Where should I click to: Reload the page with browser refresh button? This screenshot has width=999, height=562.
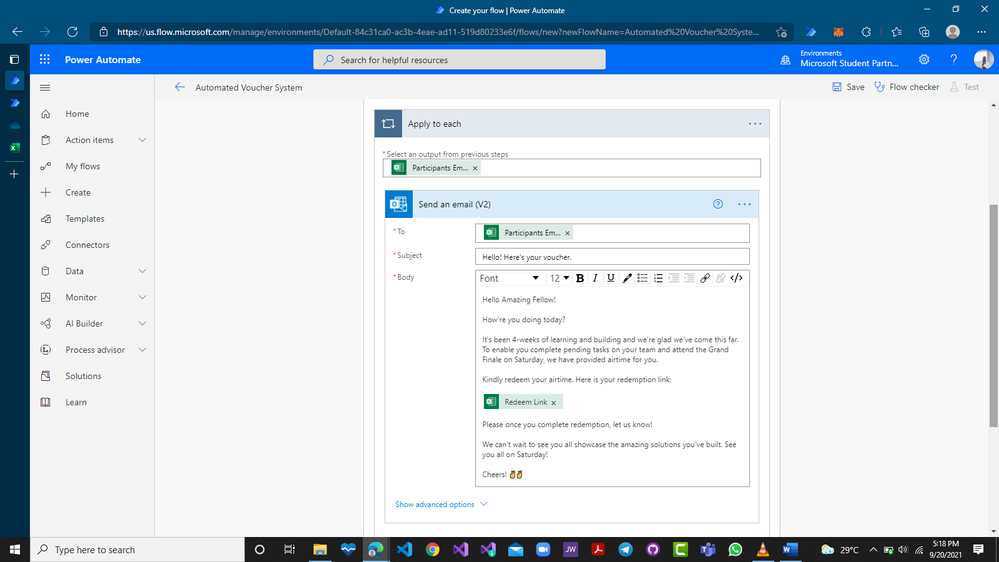[x=73, y=31]
